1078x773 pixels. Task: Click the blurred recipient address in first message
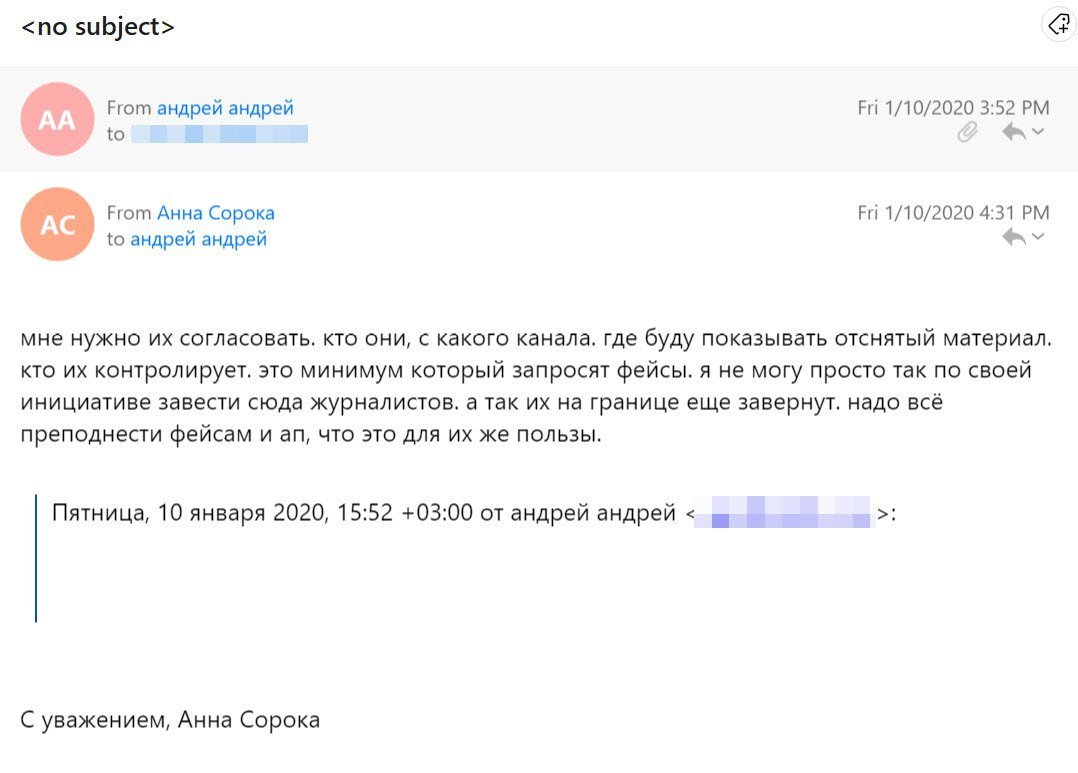pyautogui.click(x=219, y=134)
